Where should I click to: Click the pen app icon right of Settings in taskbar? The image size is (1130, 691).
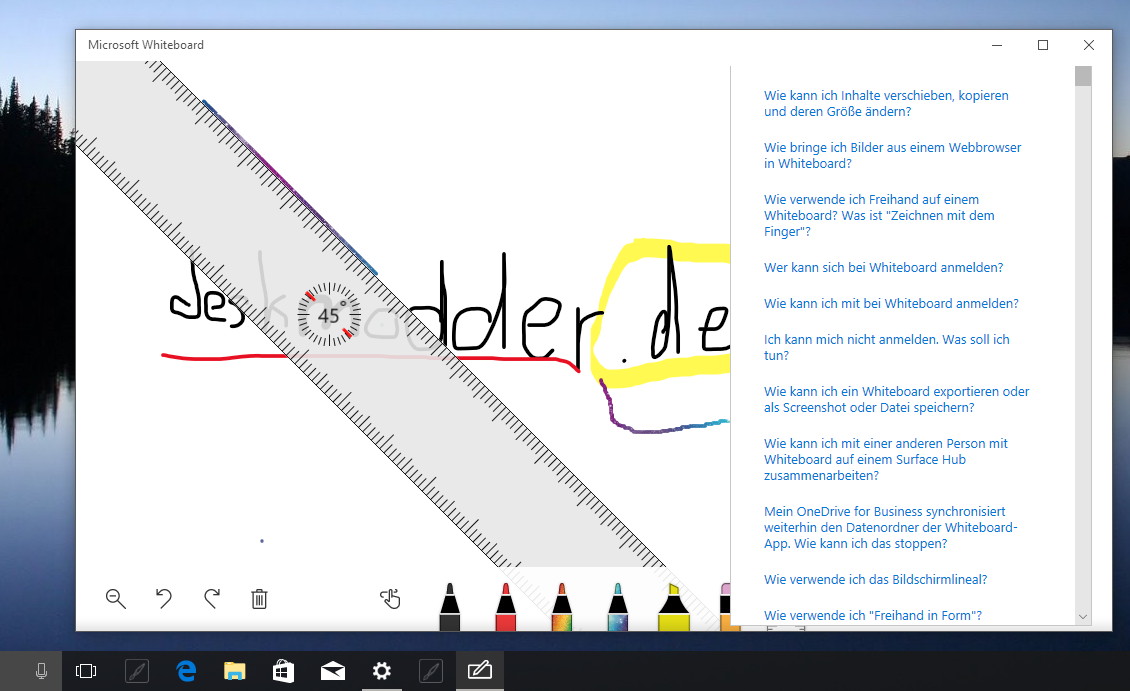click(x=431, y=671)
